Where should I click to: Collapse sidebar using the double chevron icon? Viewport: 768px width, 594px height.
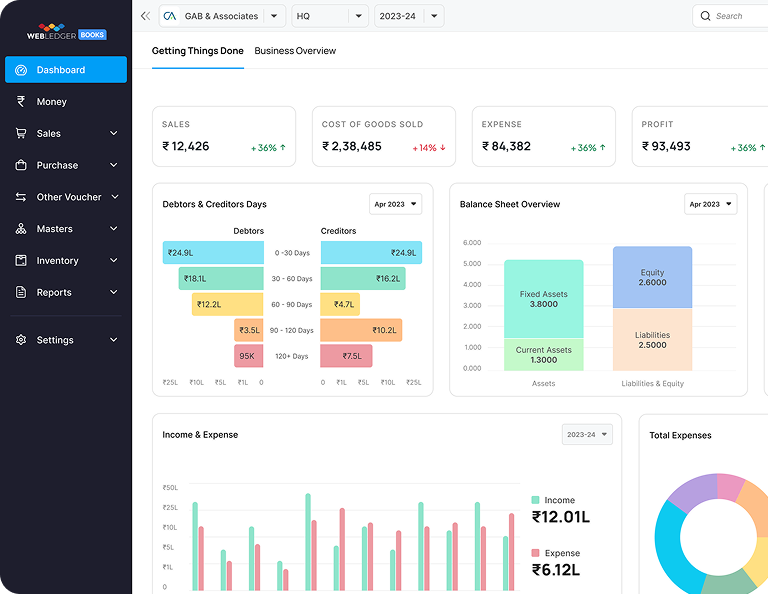tap(146, 16)
